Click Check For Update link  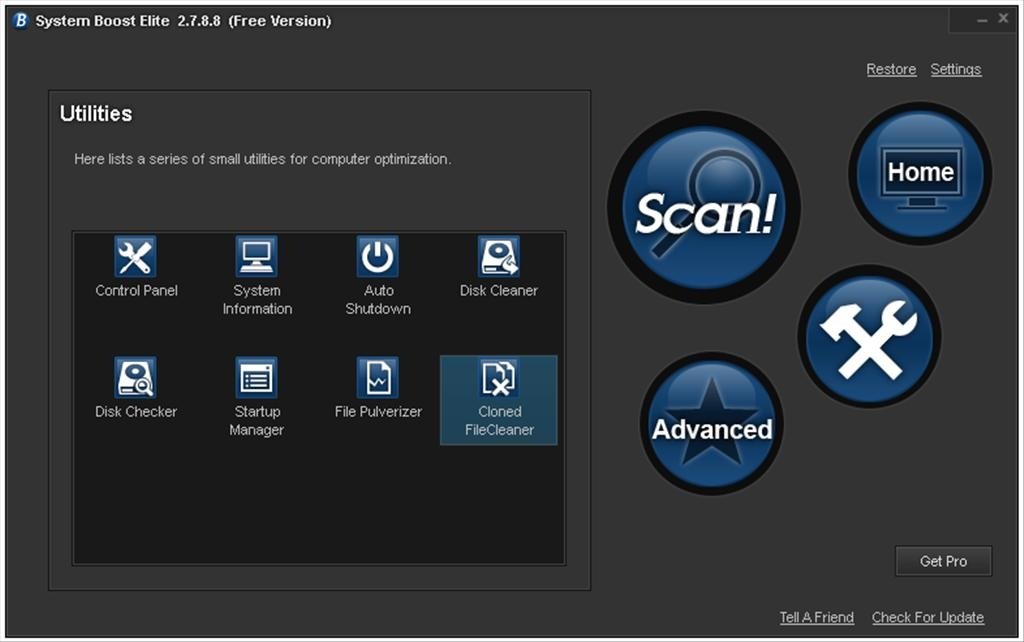point(927,617)
